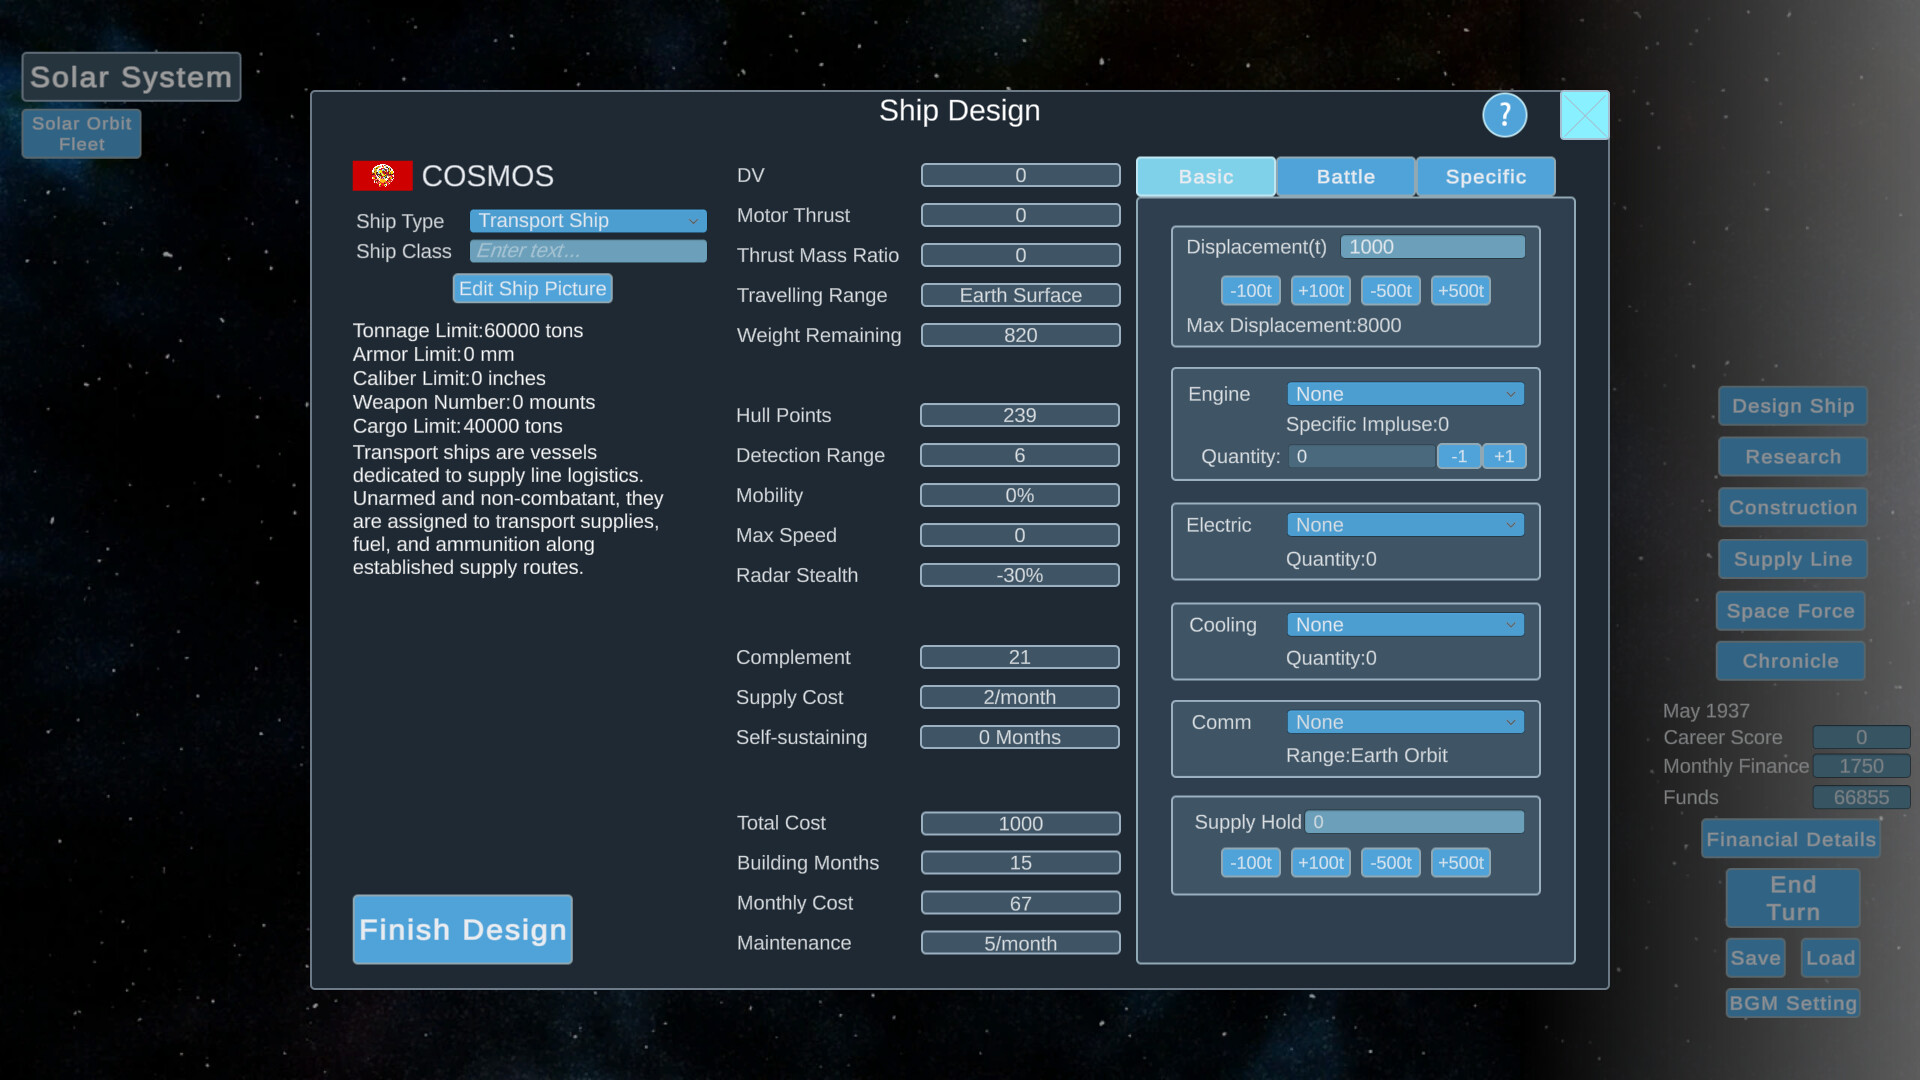Open the Engine selection dropdown showing None
Viewport: 1920px width, 1080px height.
(1404, 393)
